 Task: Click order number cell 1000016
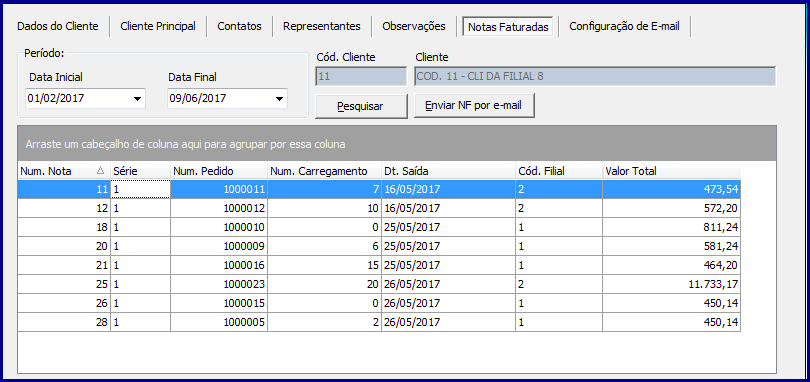click(219, 266)
